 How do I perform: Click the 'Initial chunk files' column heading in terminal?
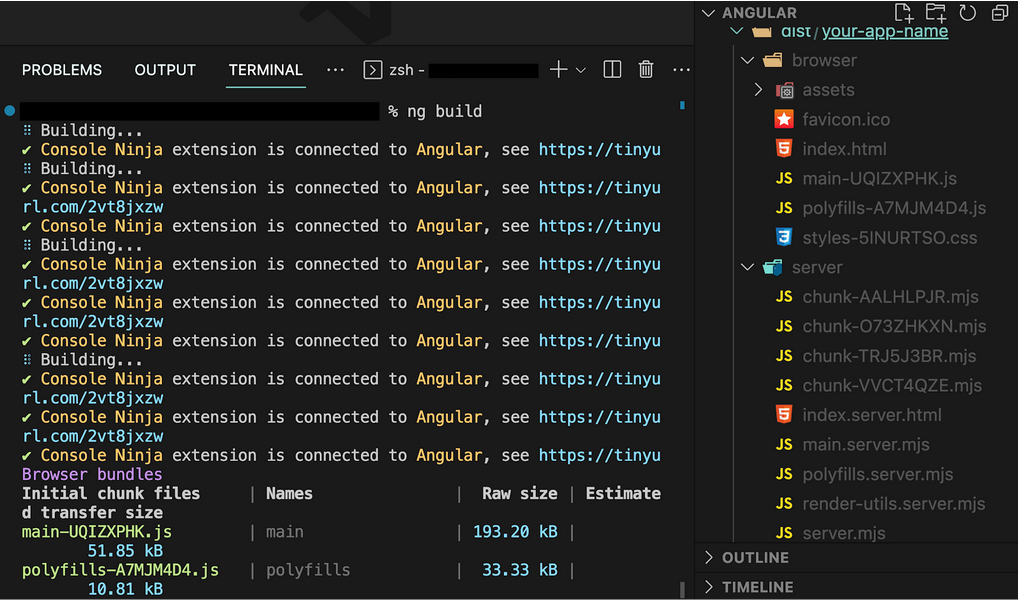(111, 494)
